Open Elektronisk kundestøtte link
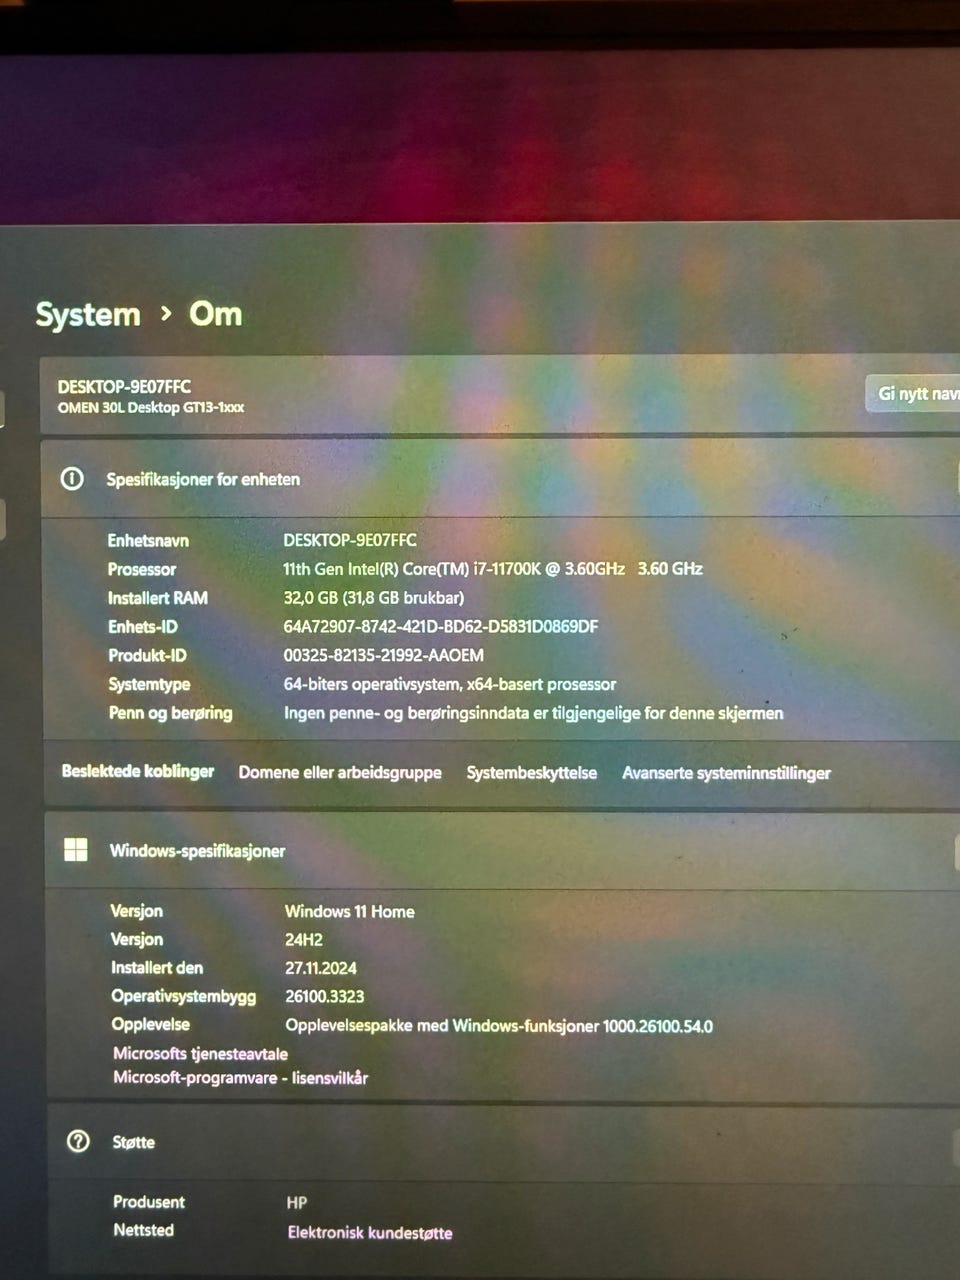The image size is (960, 1280). [370, 1233]
